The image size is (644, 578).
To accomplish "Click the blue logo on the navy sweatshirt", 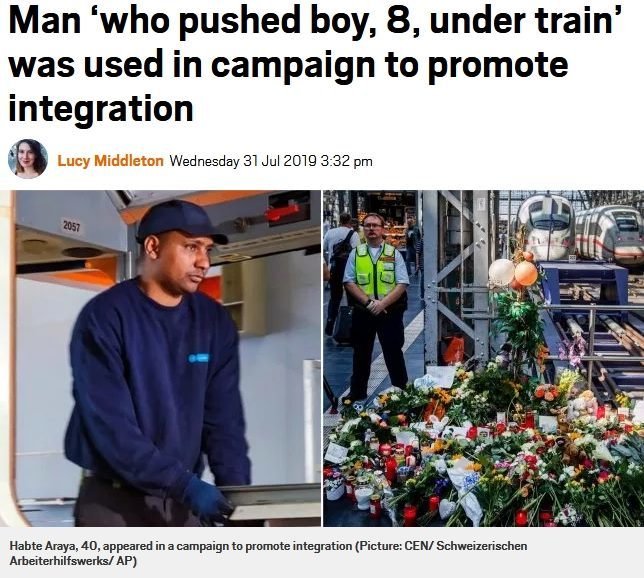I will coord(198,358).
